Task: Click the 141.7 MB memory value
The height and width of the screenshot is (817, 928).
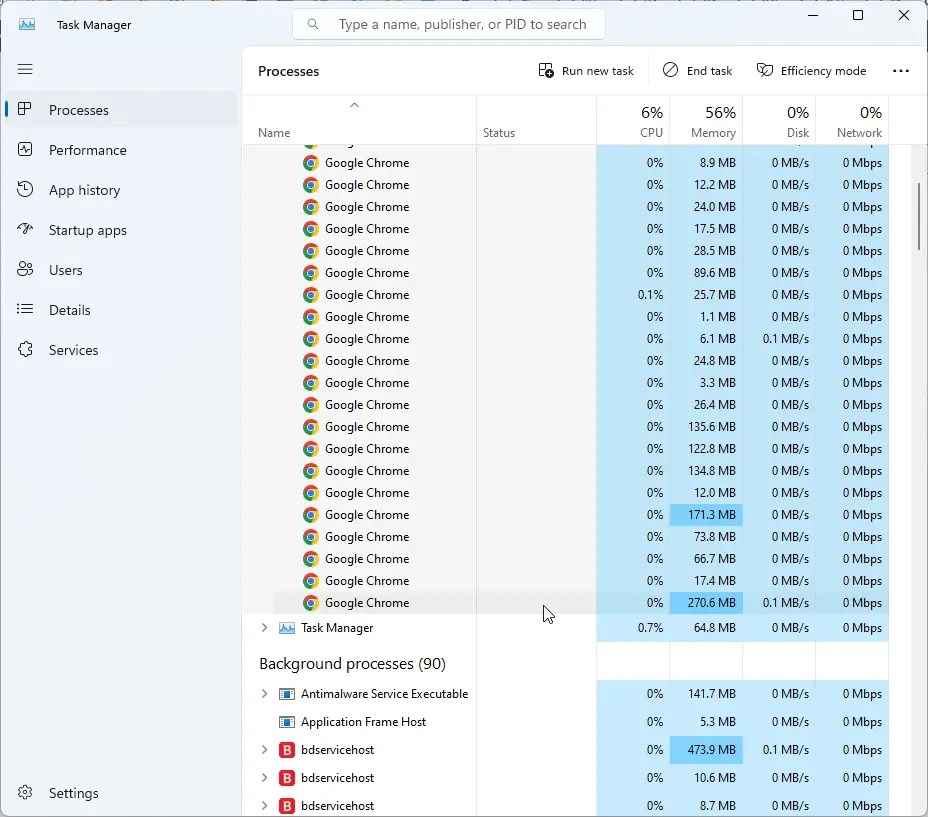Action: click(711, 693)
